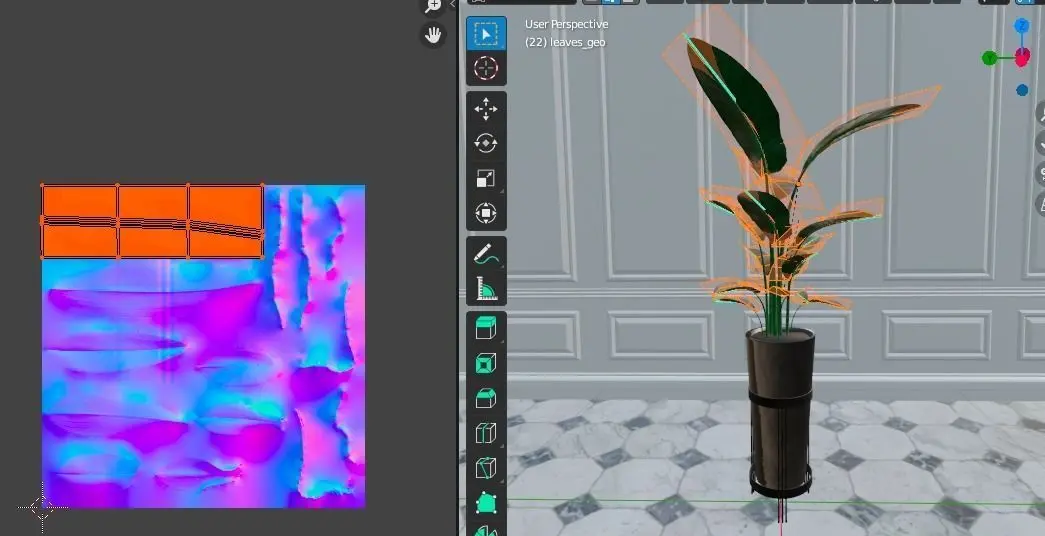
Task: Click the 'User Perspective' viewport label
Action: point(566,24)
